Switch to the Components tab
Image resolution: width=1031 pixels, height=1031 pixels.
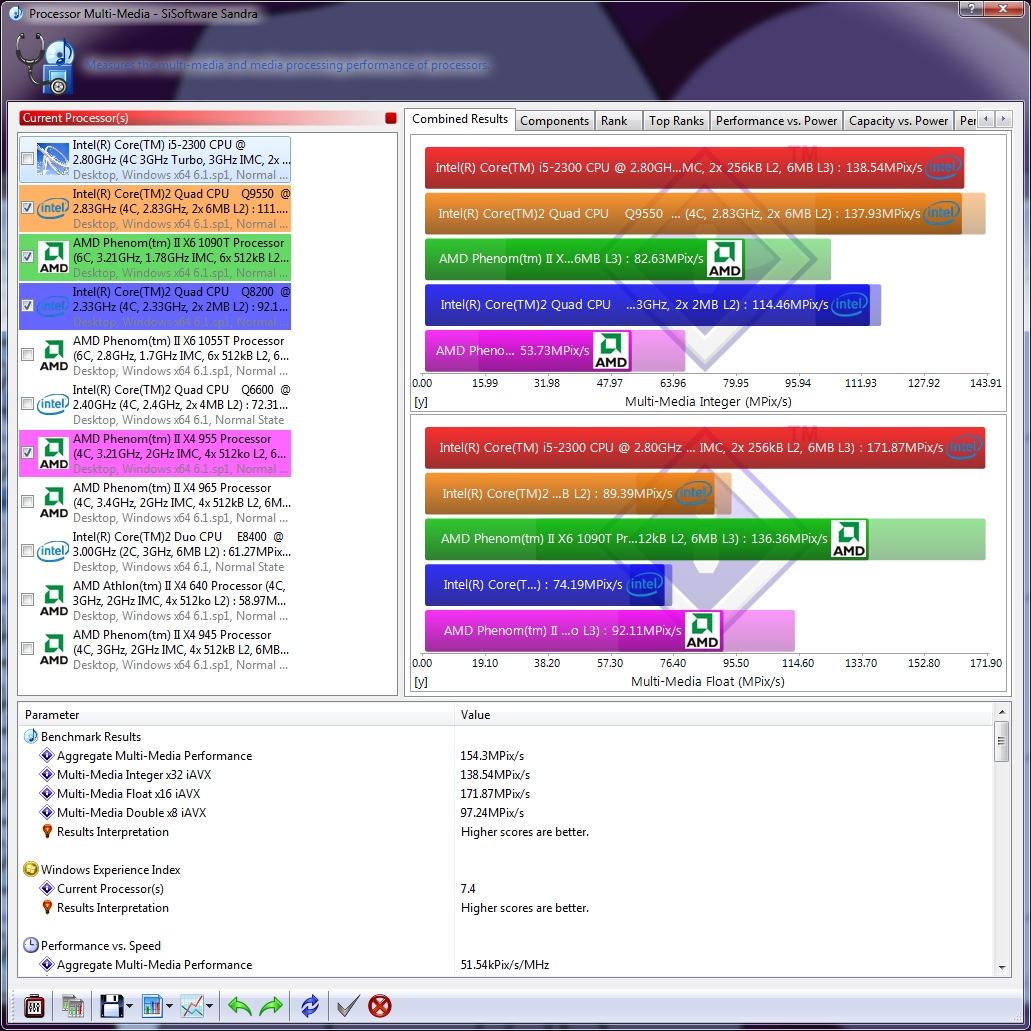[554, 121]
